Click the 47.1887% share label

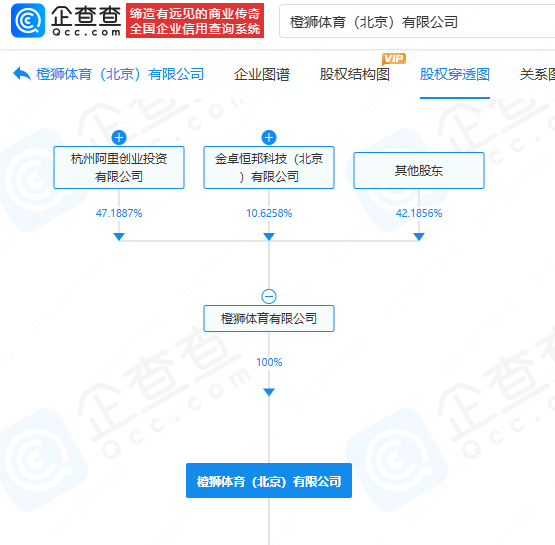[119, 213]
